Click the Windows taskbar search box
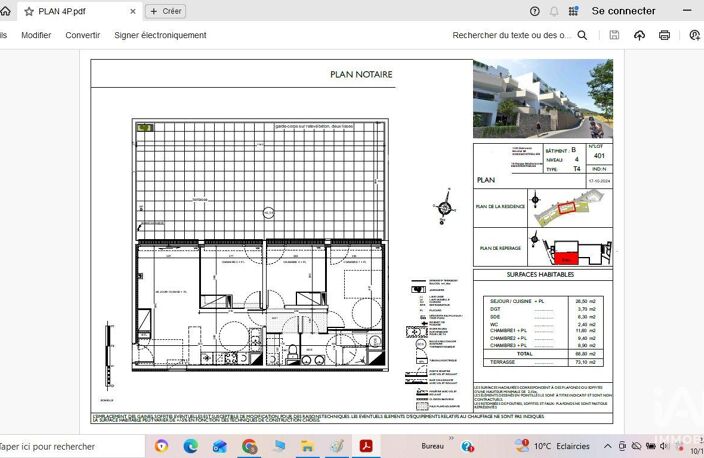The image size is (704, 458). (x=72, y=446)
